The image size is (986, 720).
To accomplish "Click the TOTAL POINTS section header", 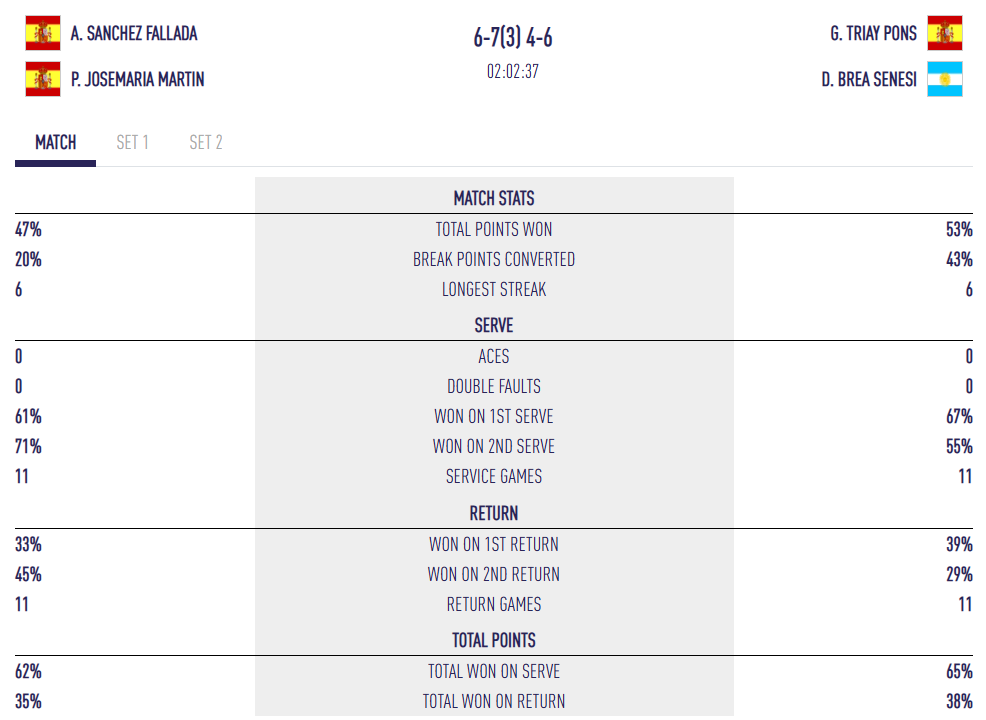I will click(494, 640).
